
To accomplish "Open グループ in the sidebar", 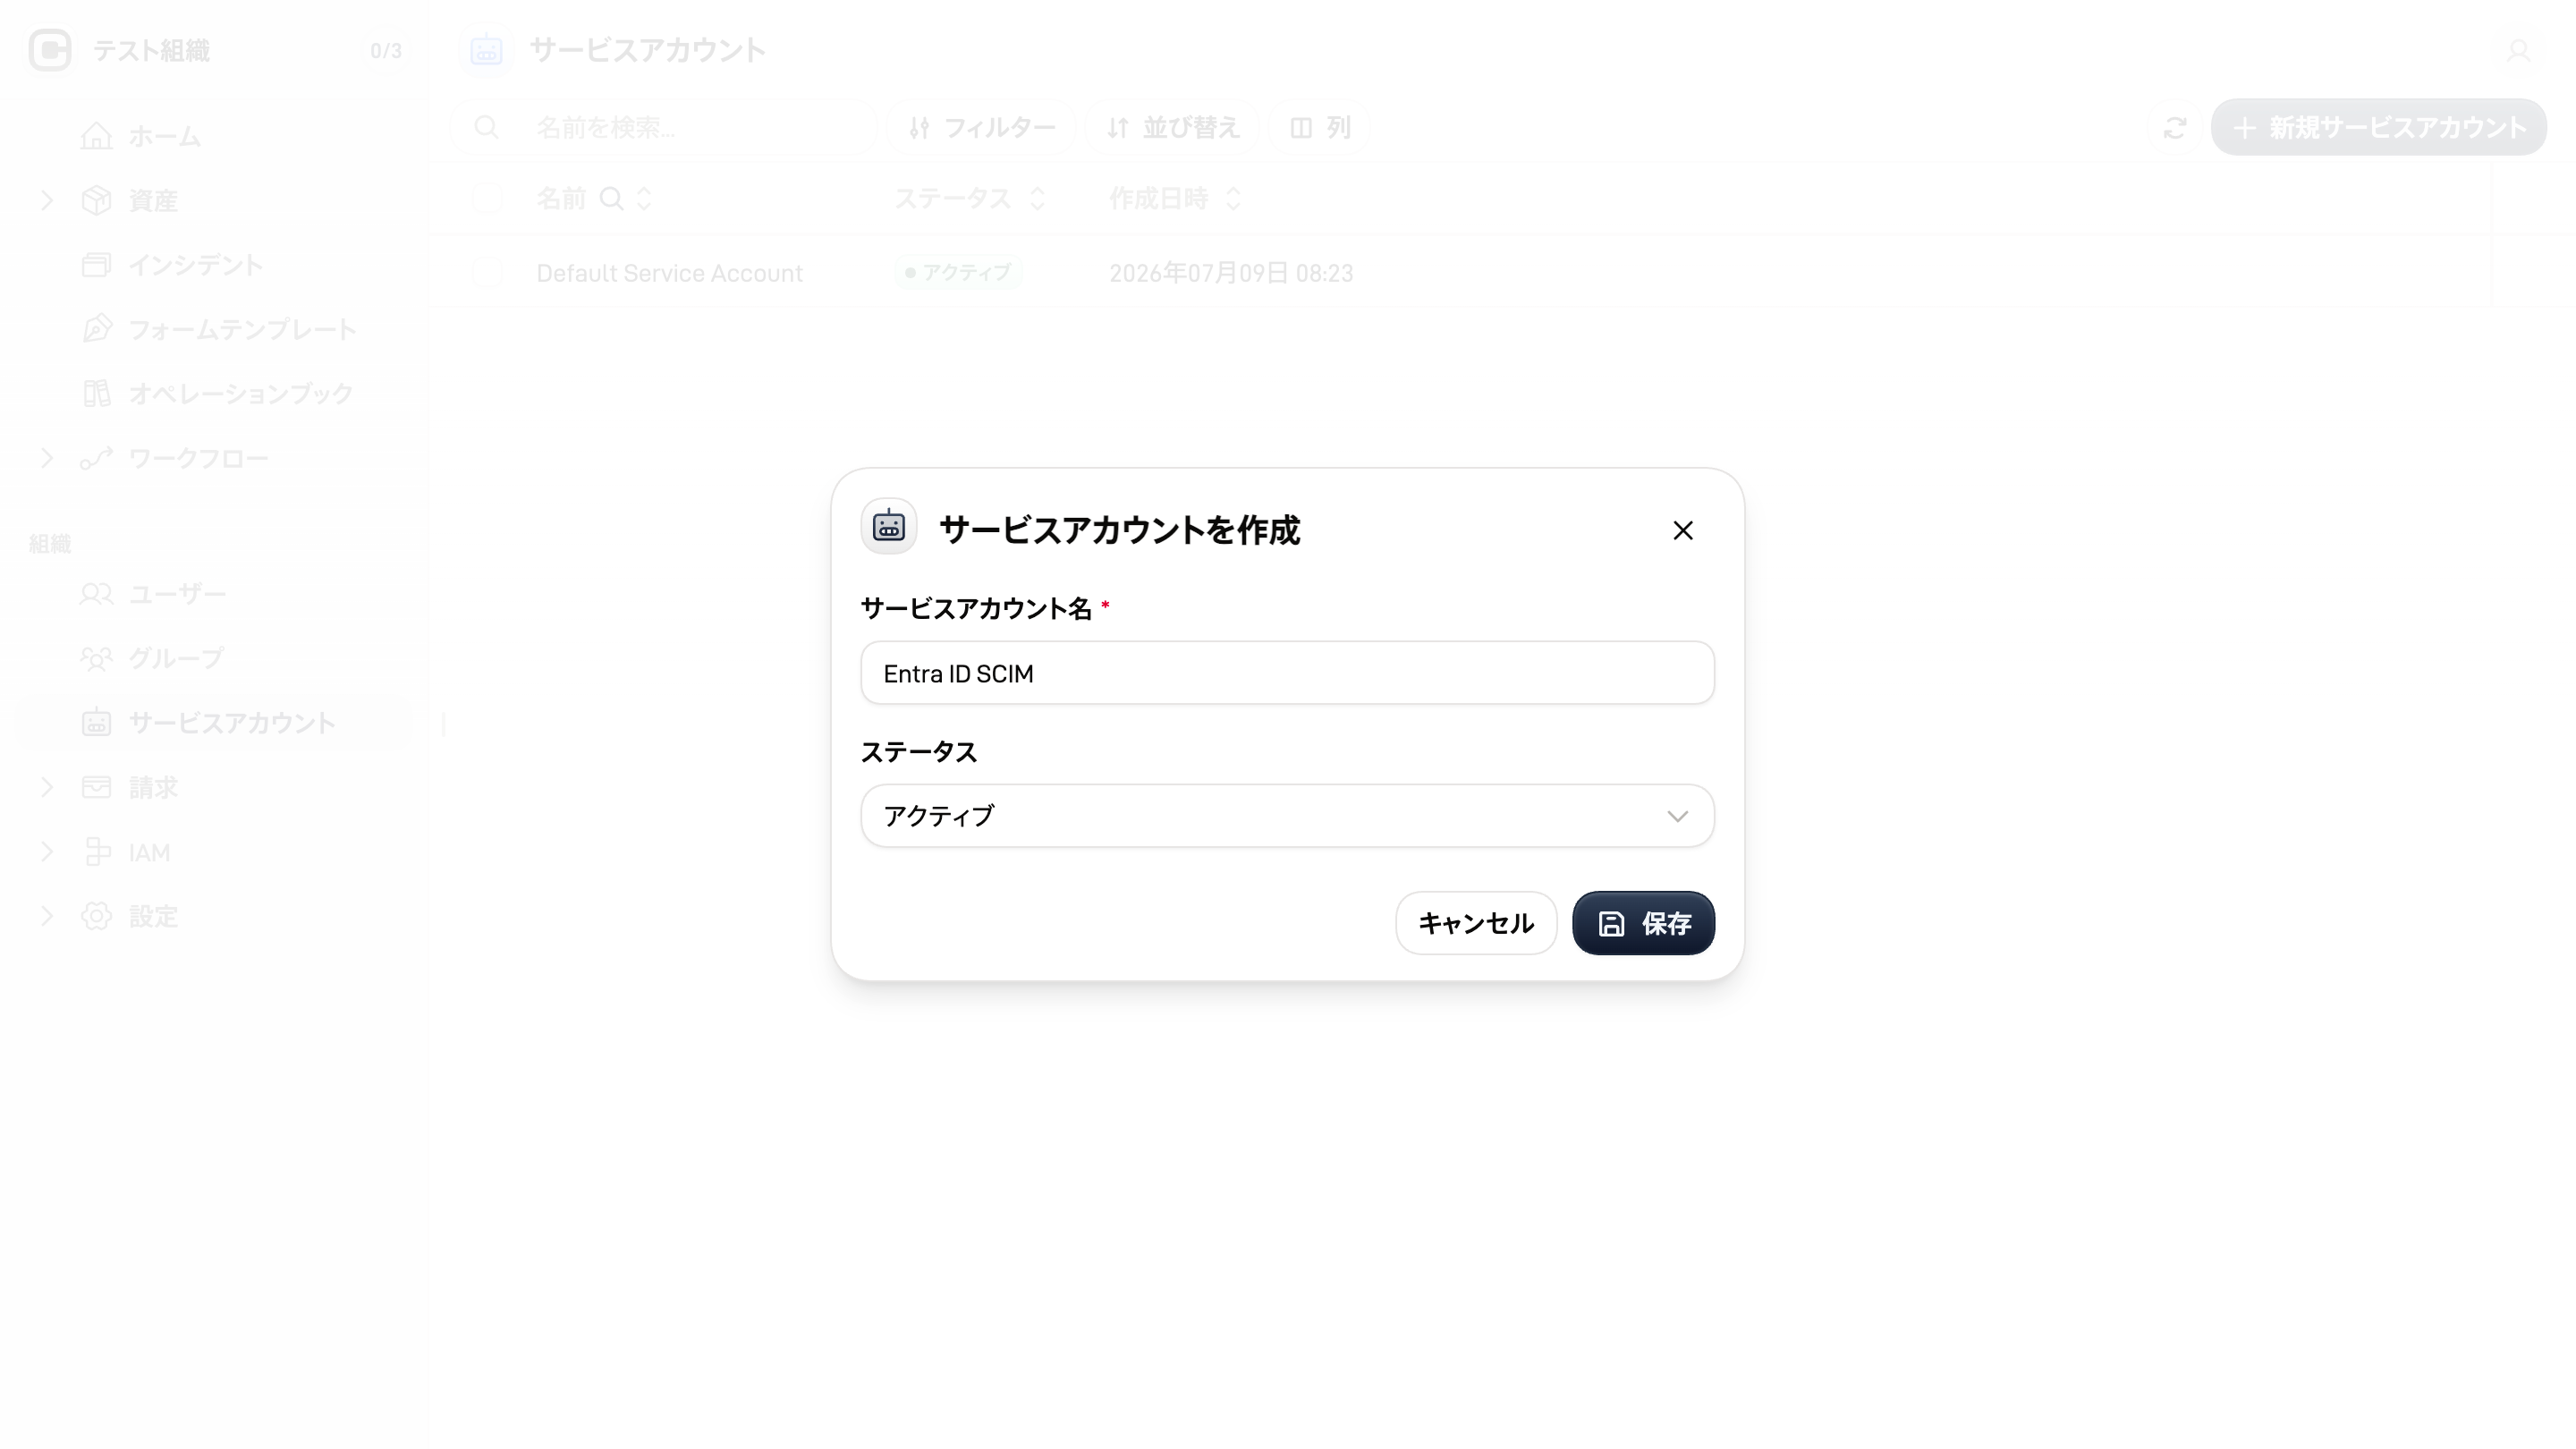I will 214,658.
